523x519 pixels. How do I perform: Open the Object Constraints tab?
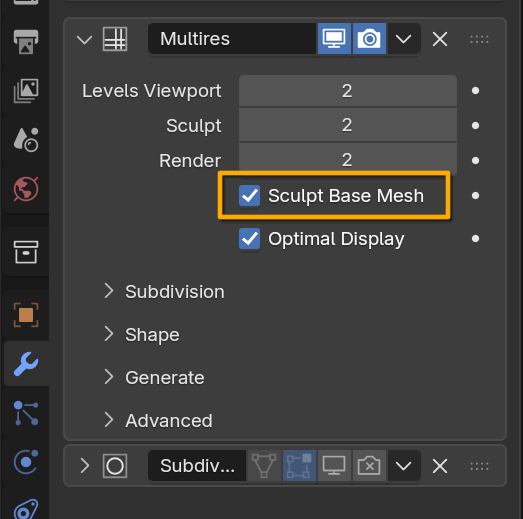click(26, 509)
